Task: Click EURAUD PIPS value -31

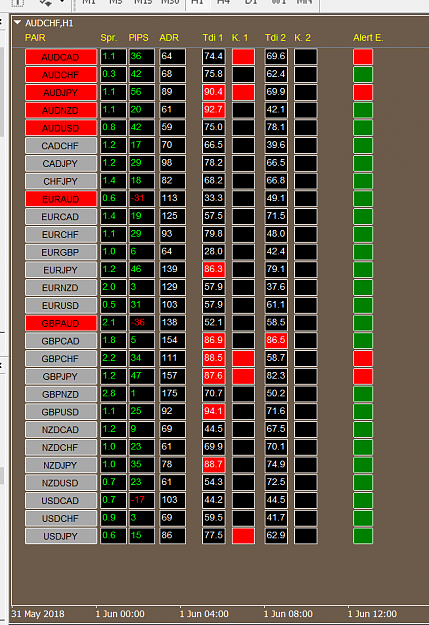Action: point(142,199)
